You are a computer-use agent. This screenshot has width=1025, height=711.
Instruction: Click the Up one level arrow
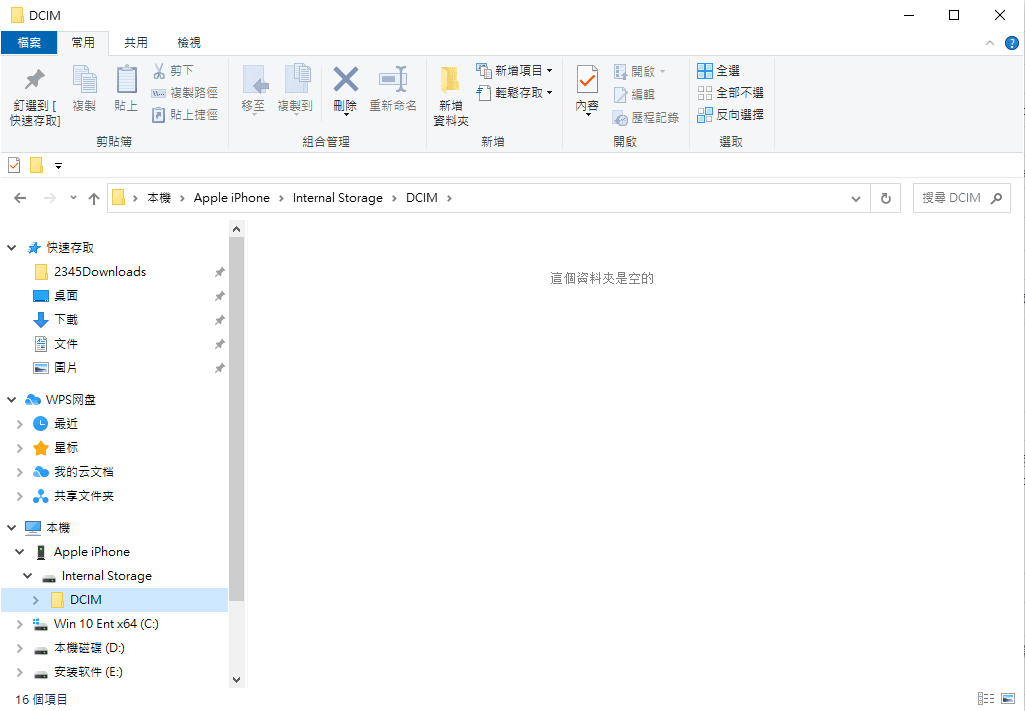point(94,198)
